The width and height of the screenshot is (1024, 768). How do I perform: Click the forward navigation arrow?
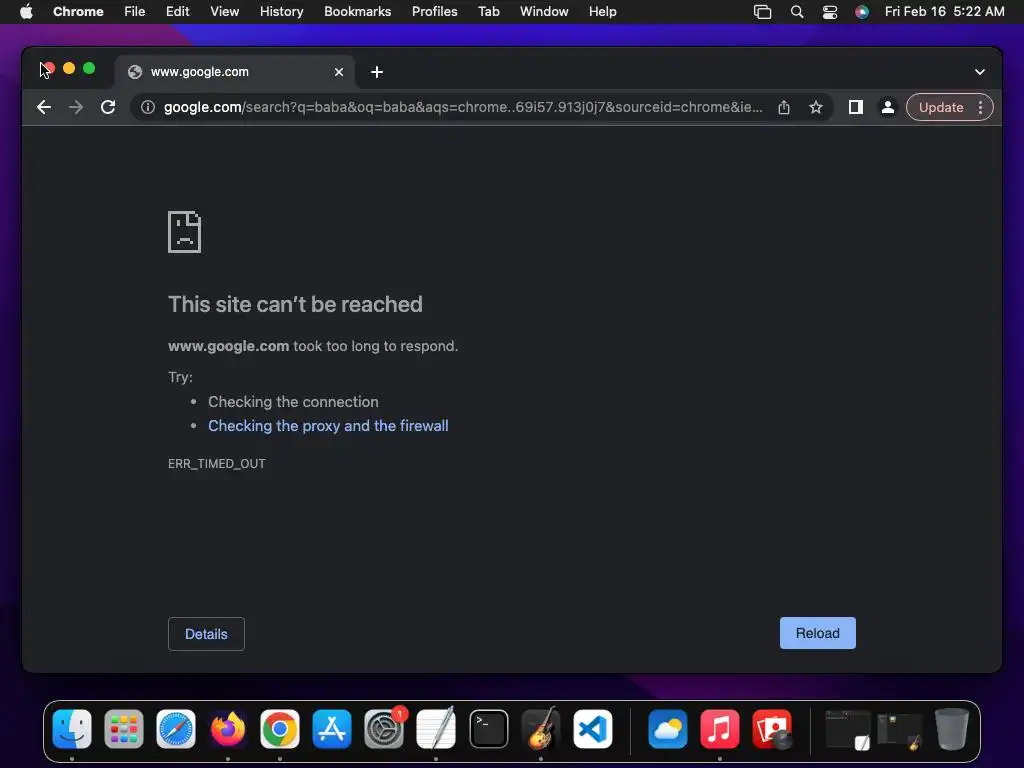click(x=76, y=107)
